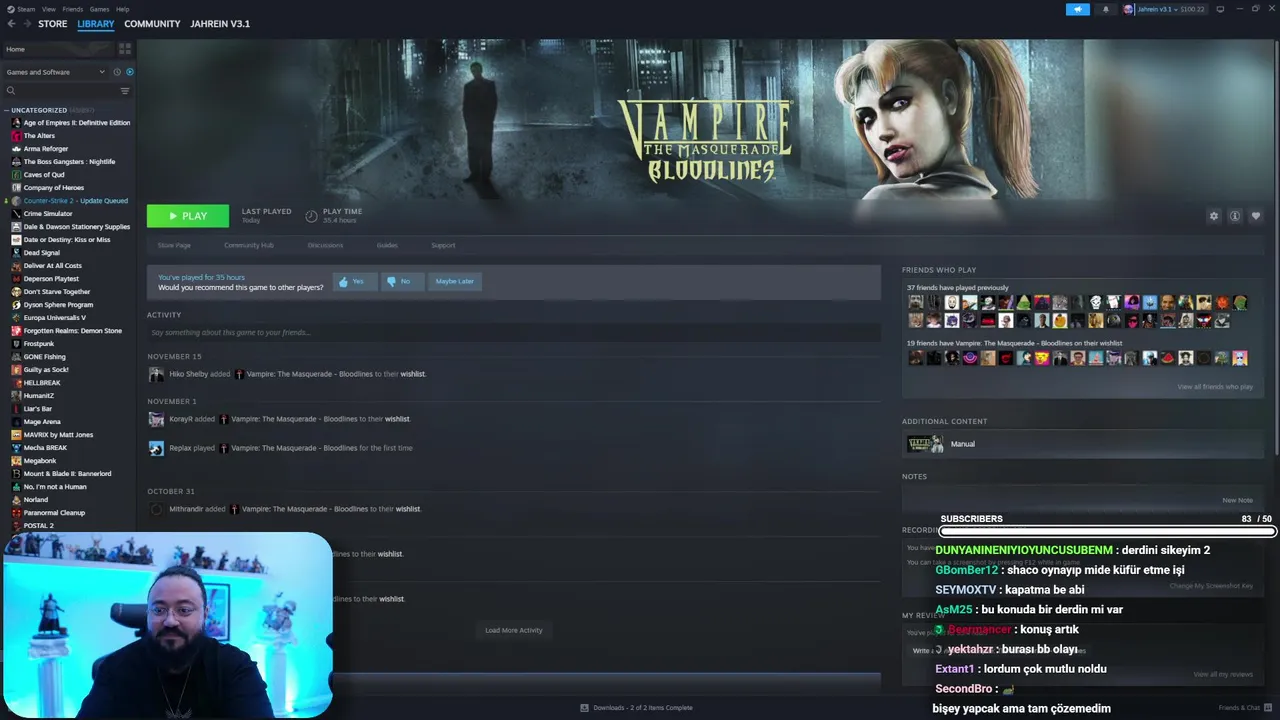Open the announcements megaphone button

[1078, 9]
